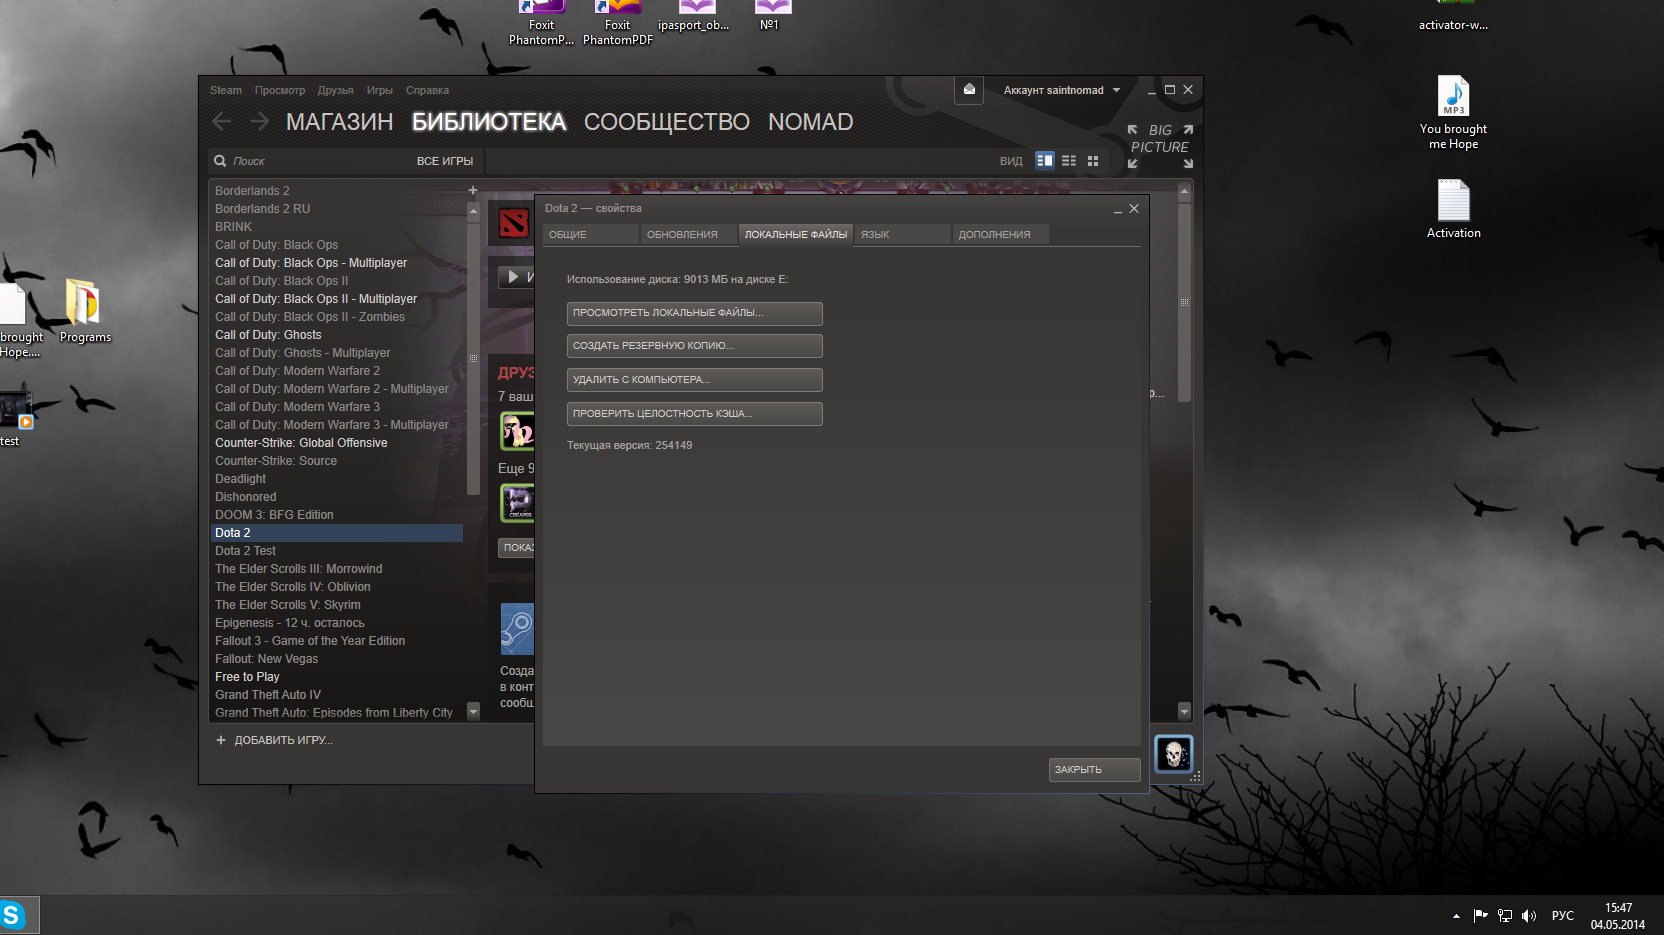Open the account saintnomad dropdown
Viewport: 1664px width, 935px height.
(1062, 90)
